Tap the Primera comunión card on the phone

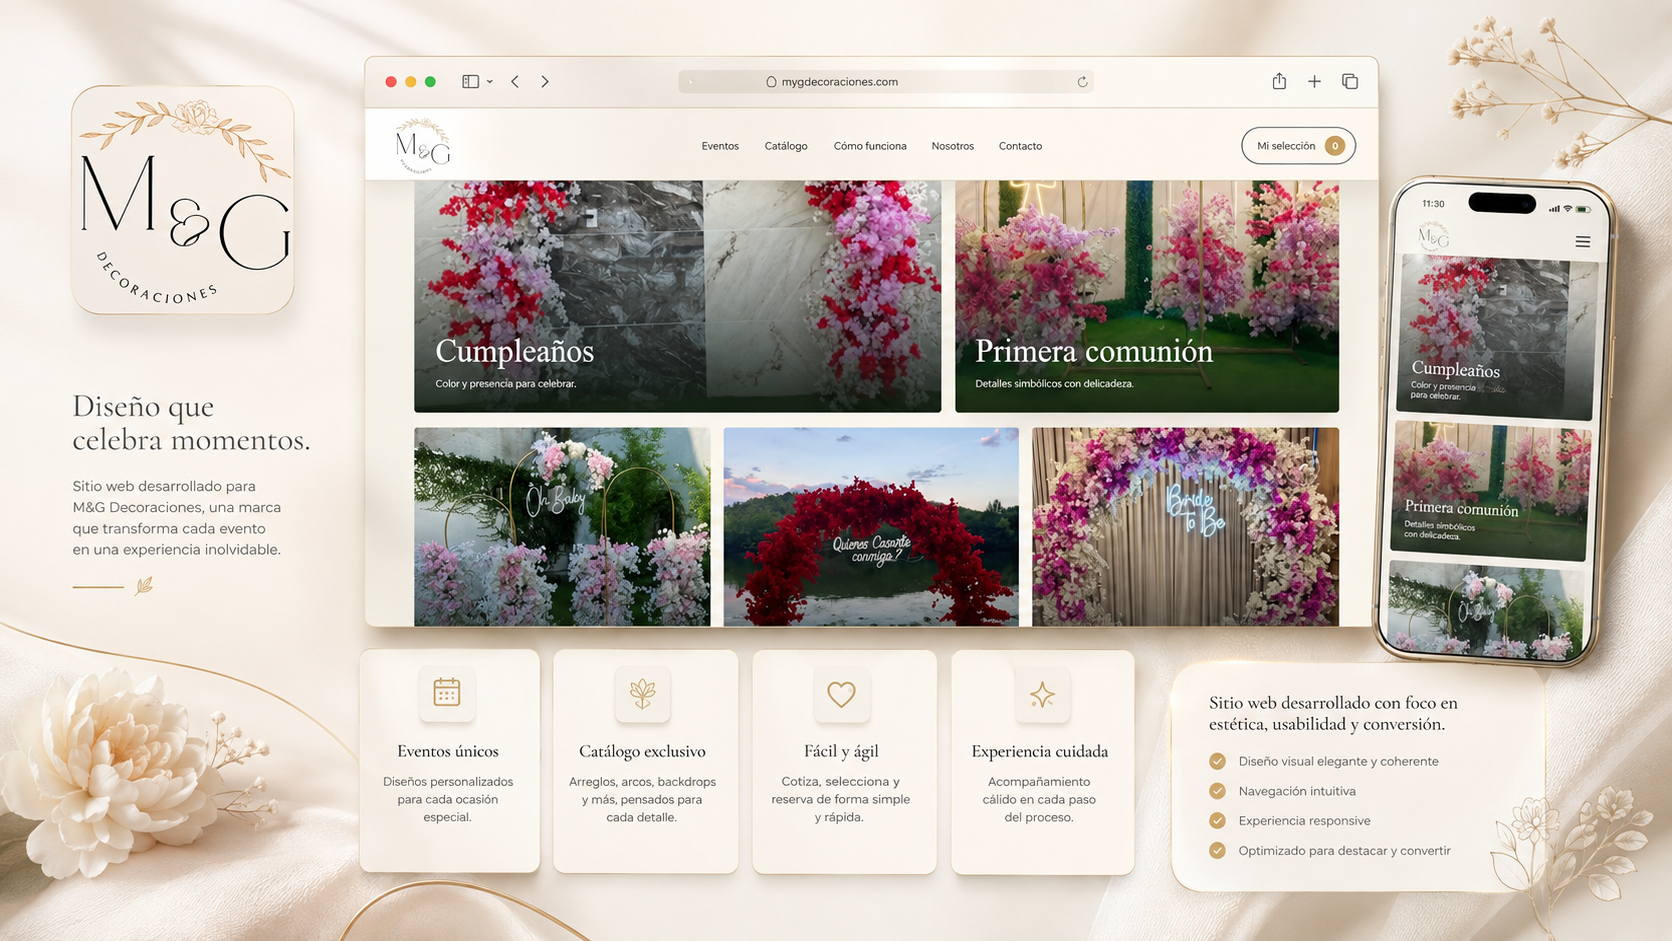pos(1491,490)
